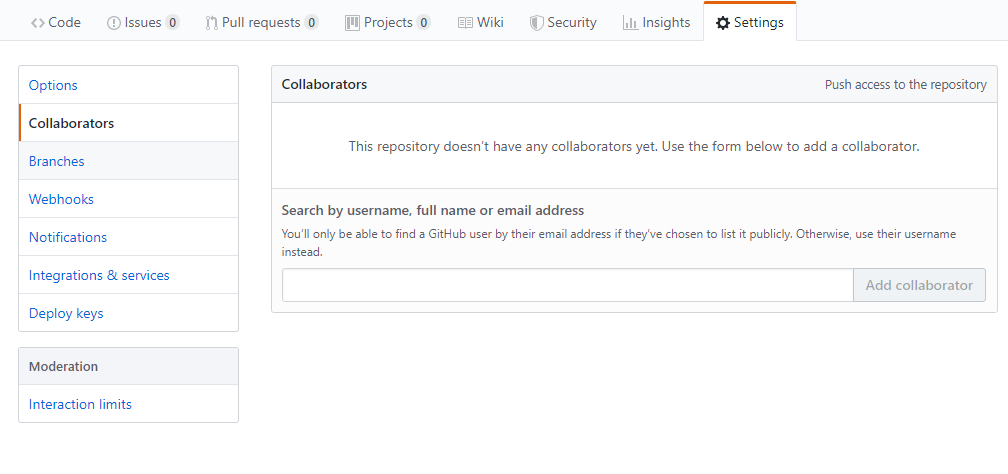
Task: Open Integrations & services
Action: click(99, 275)
